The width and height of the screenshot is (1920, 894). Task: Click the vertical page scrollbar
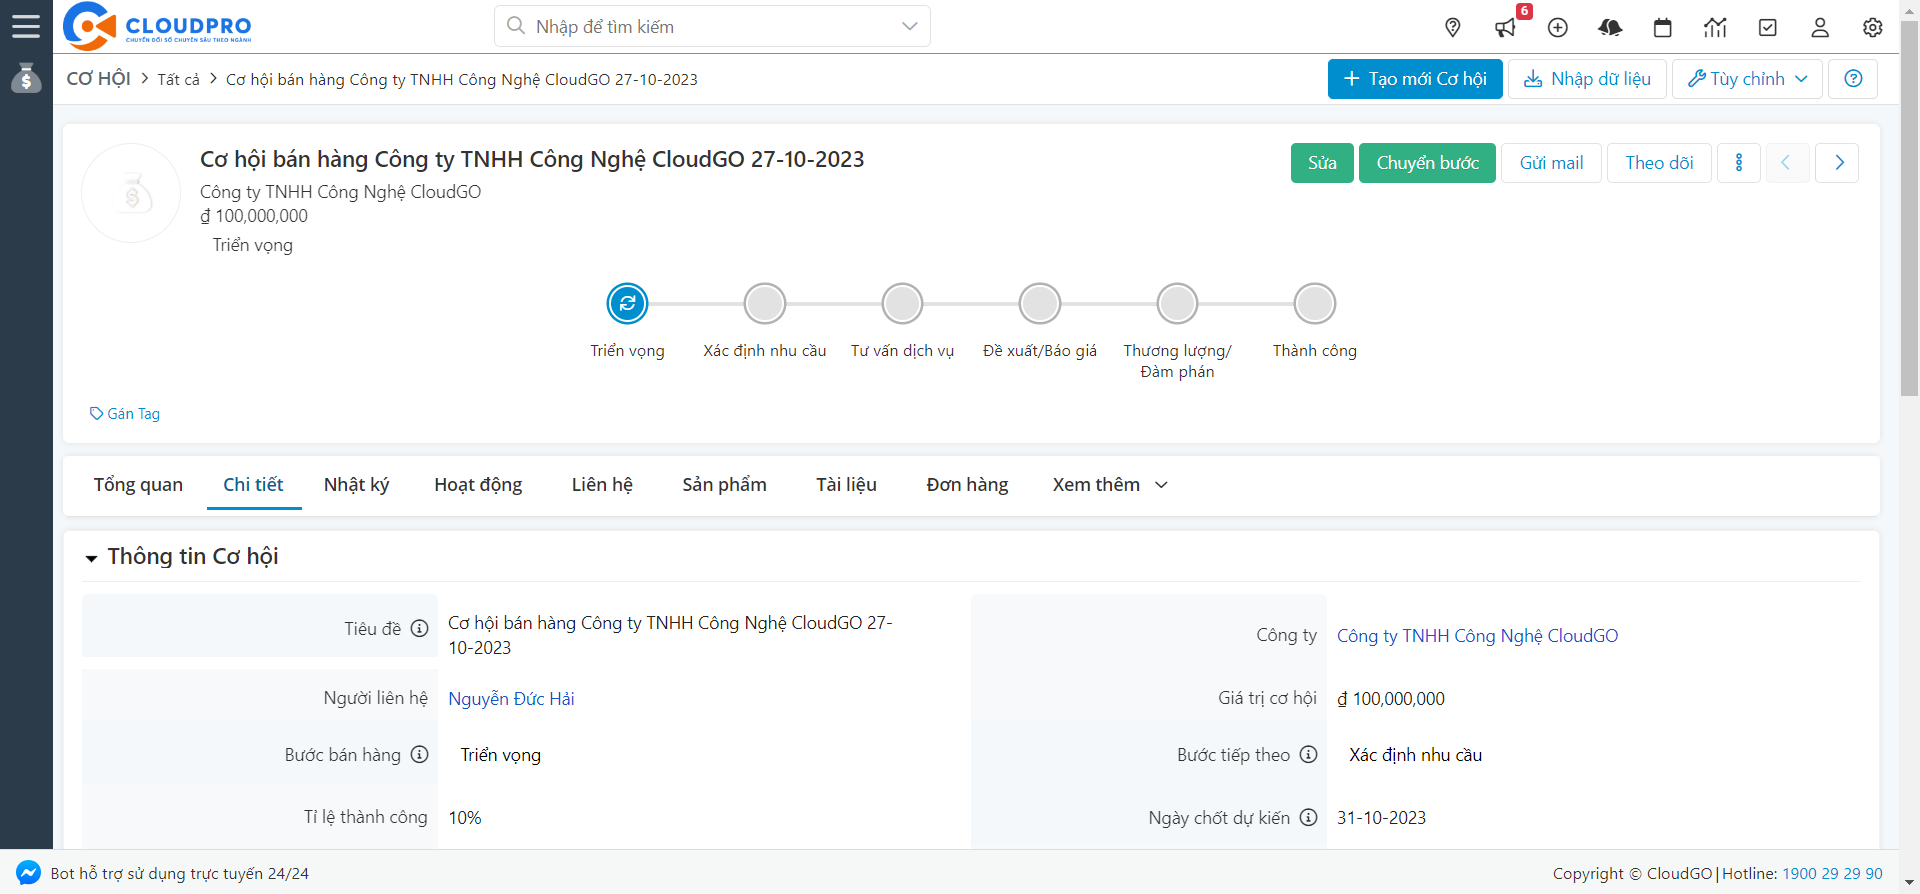(x=1909, y=210)
